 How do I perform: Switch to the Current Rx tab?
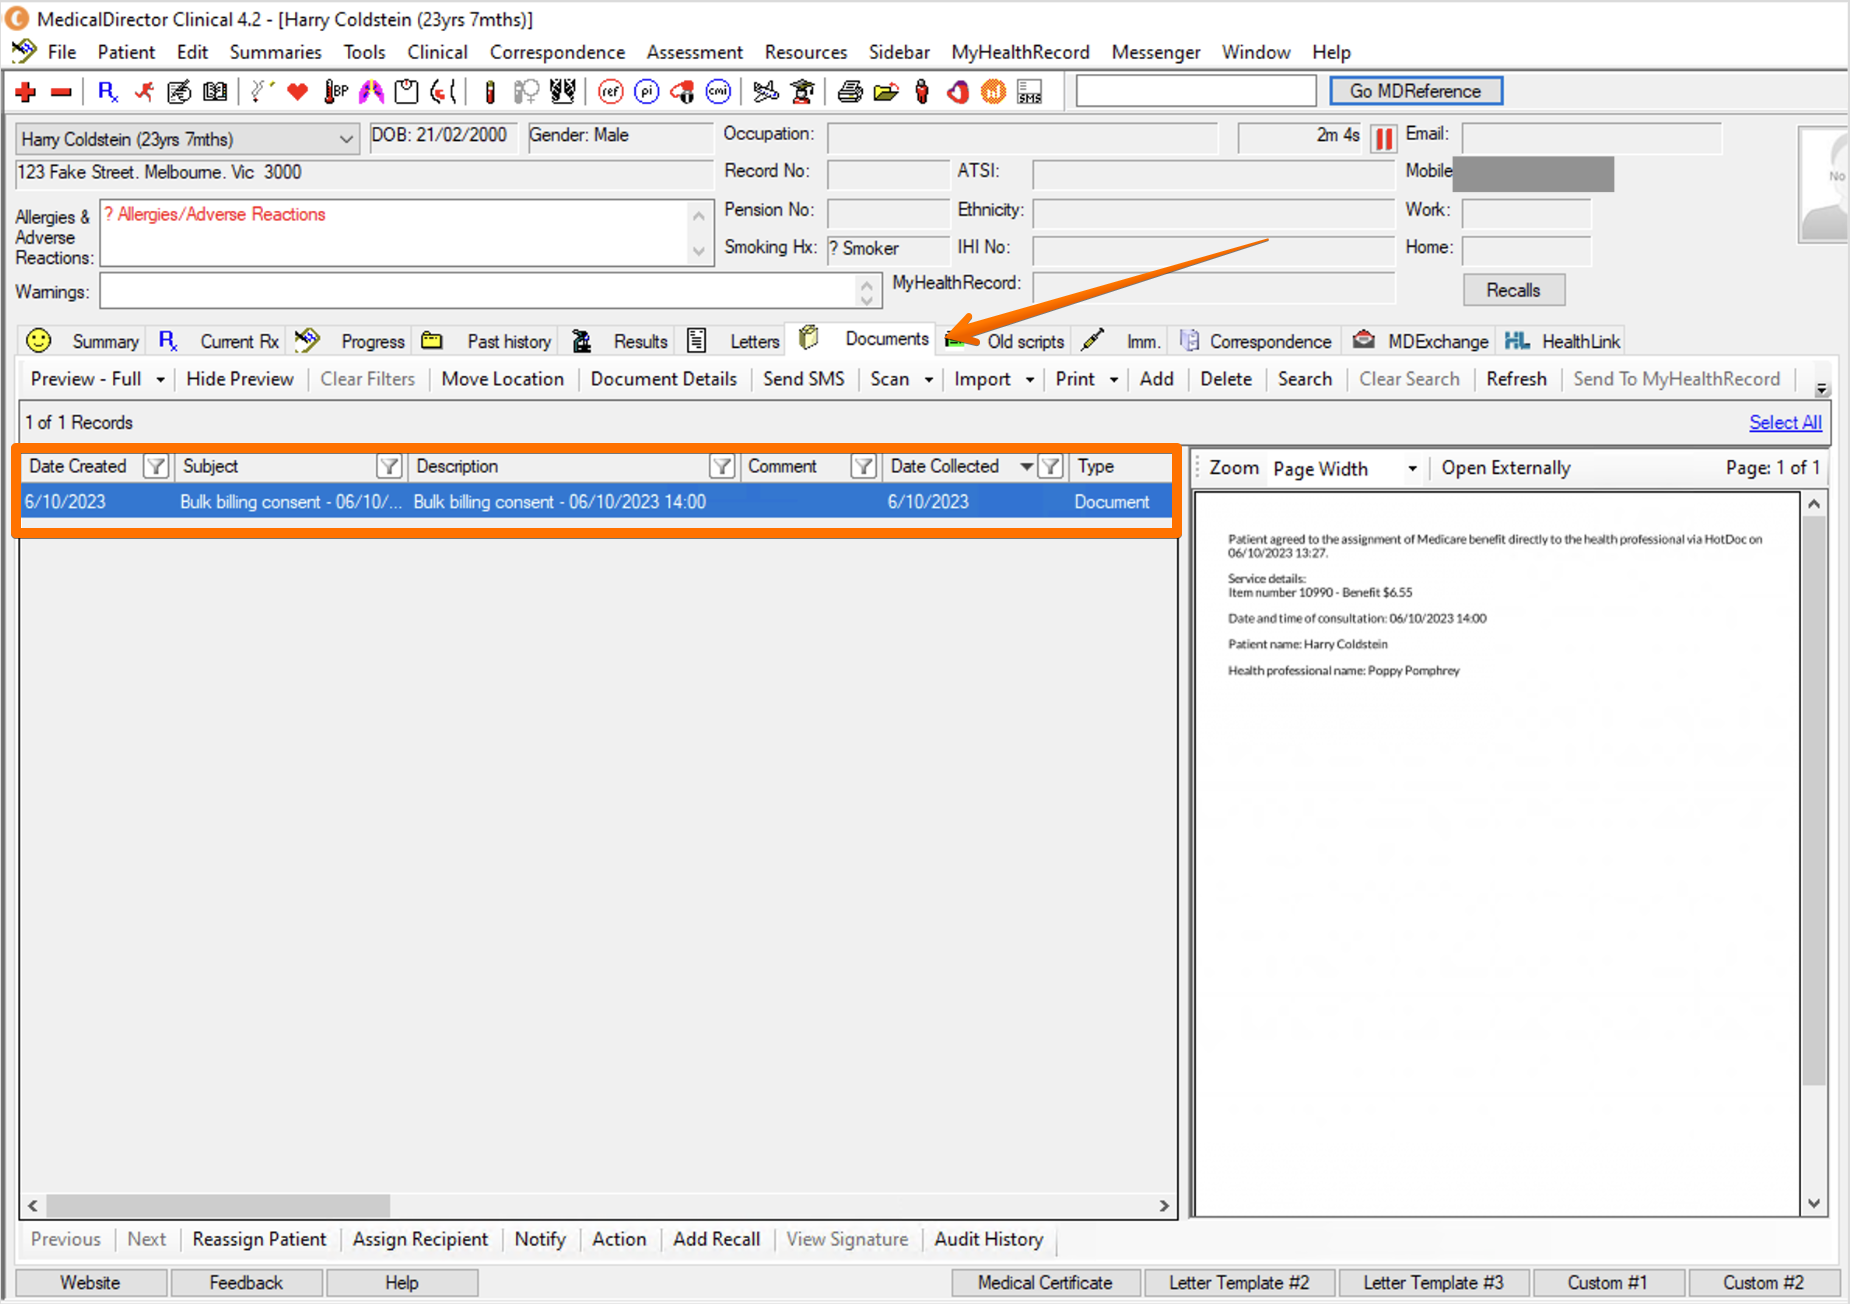[219, 341]
